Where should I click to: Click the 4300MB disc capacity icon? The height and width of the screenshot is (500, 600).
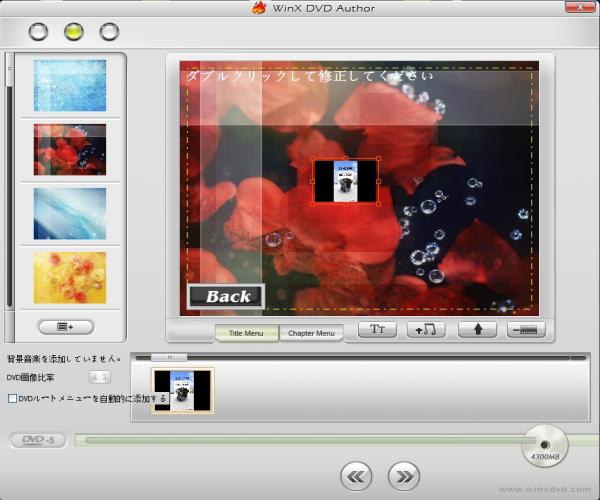click(x=545, y=446)
